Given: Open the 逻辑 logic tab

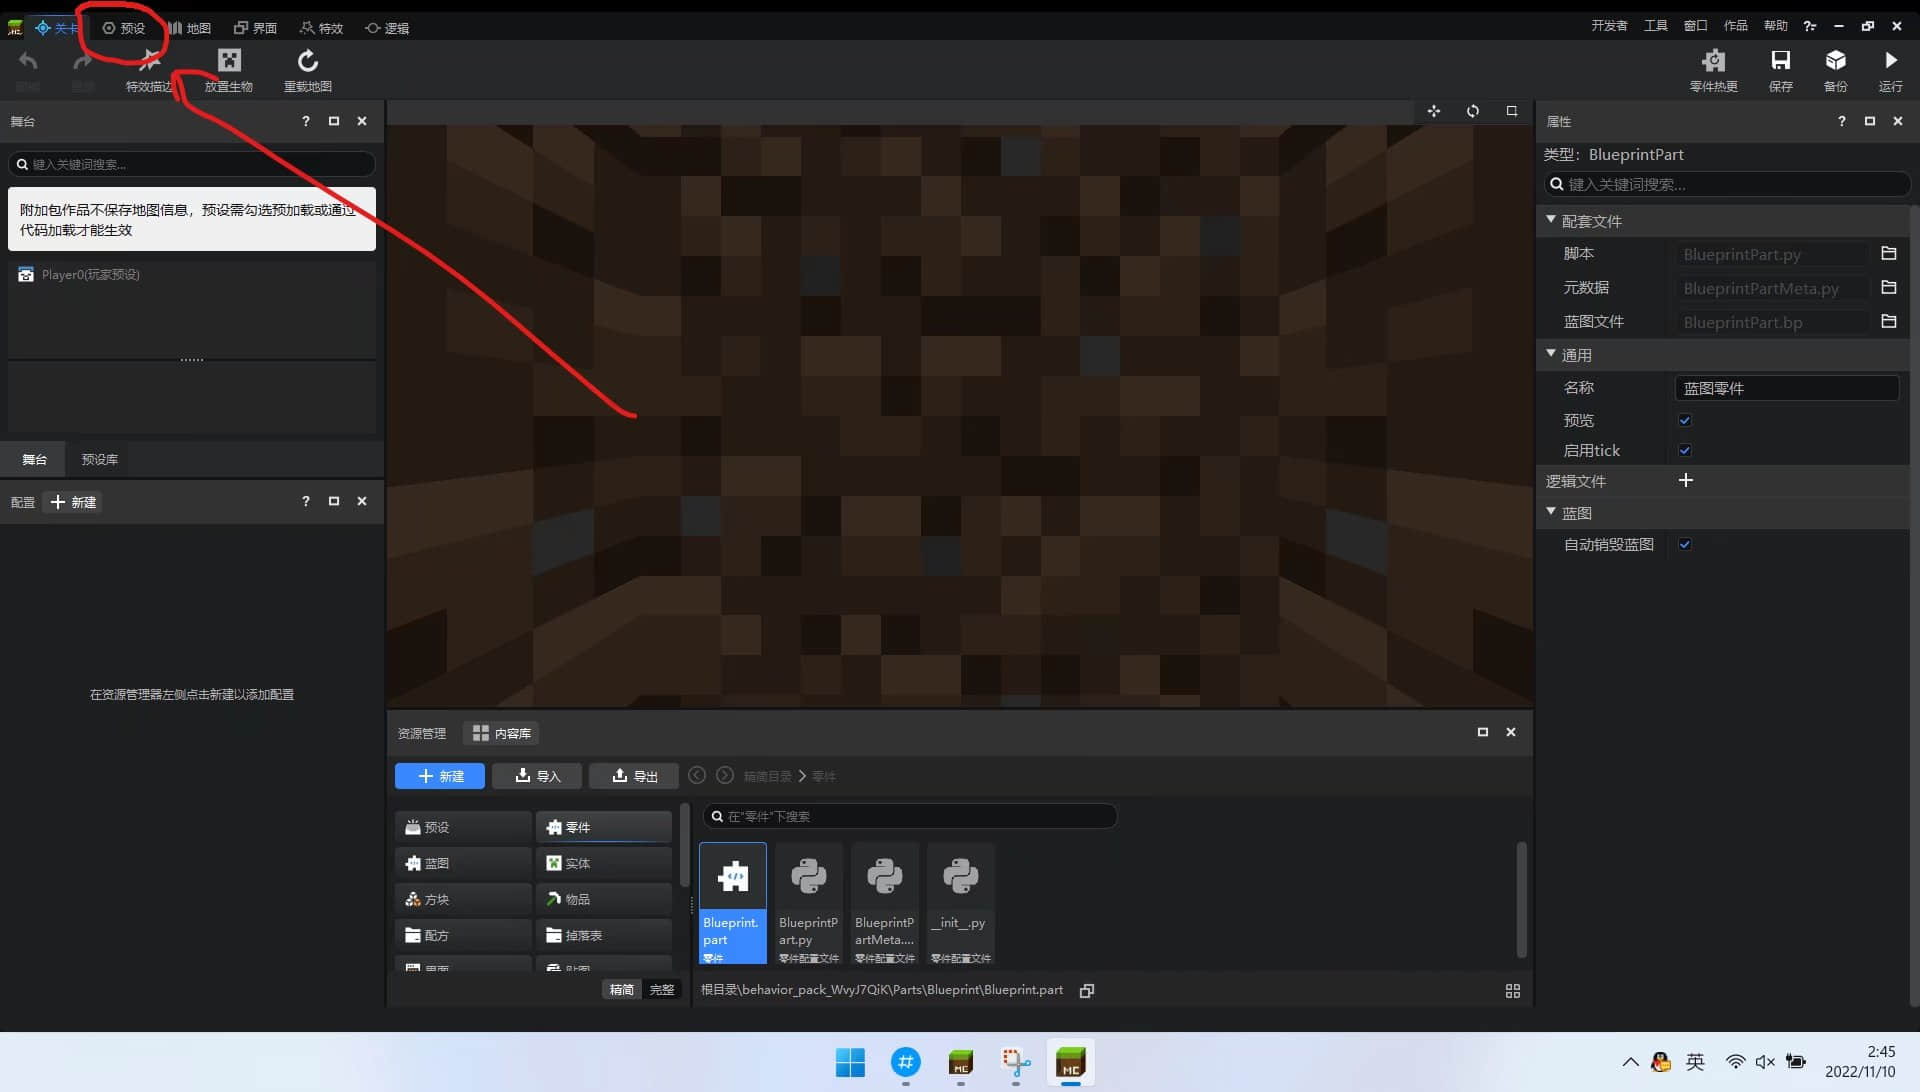Looking at the screenshot, I should tap(388, 28).
